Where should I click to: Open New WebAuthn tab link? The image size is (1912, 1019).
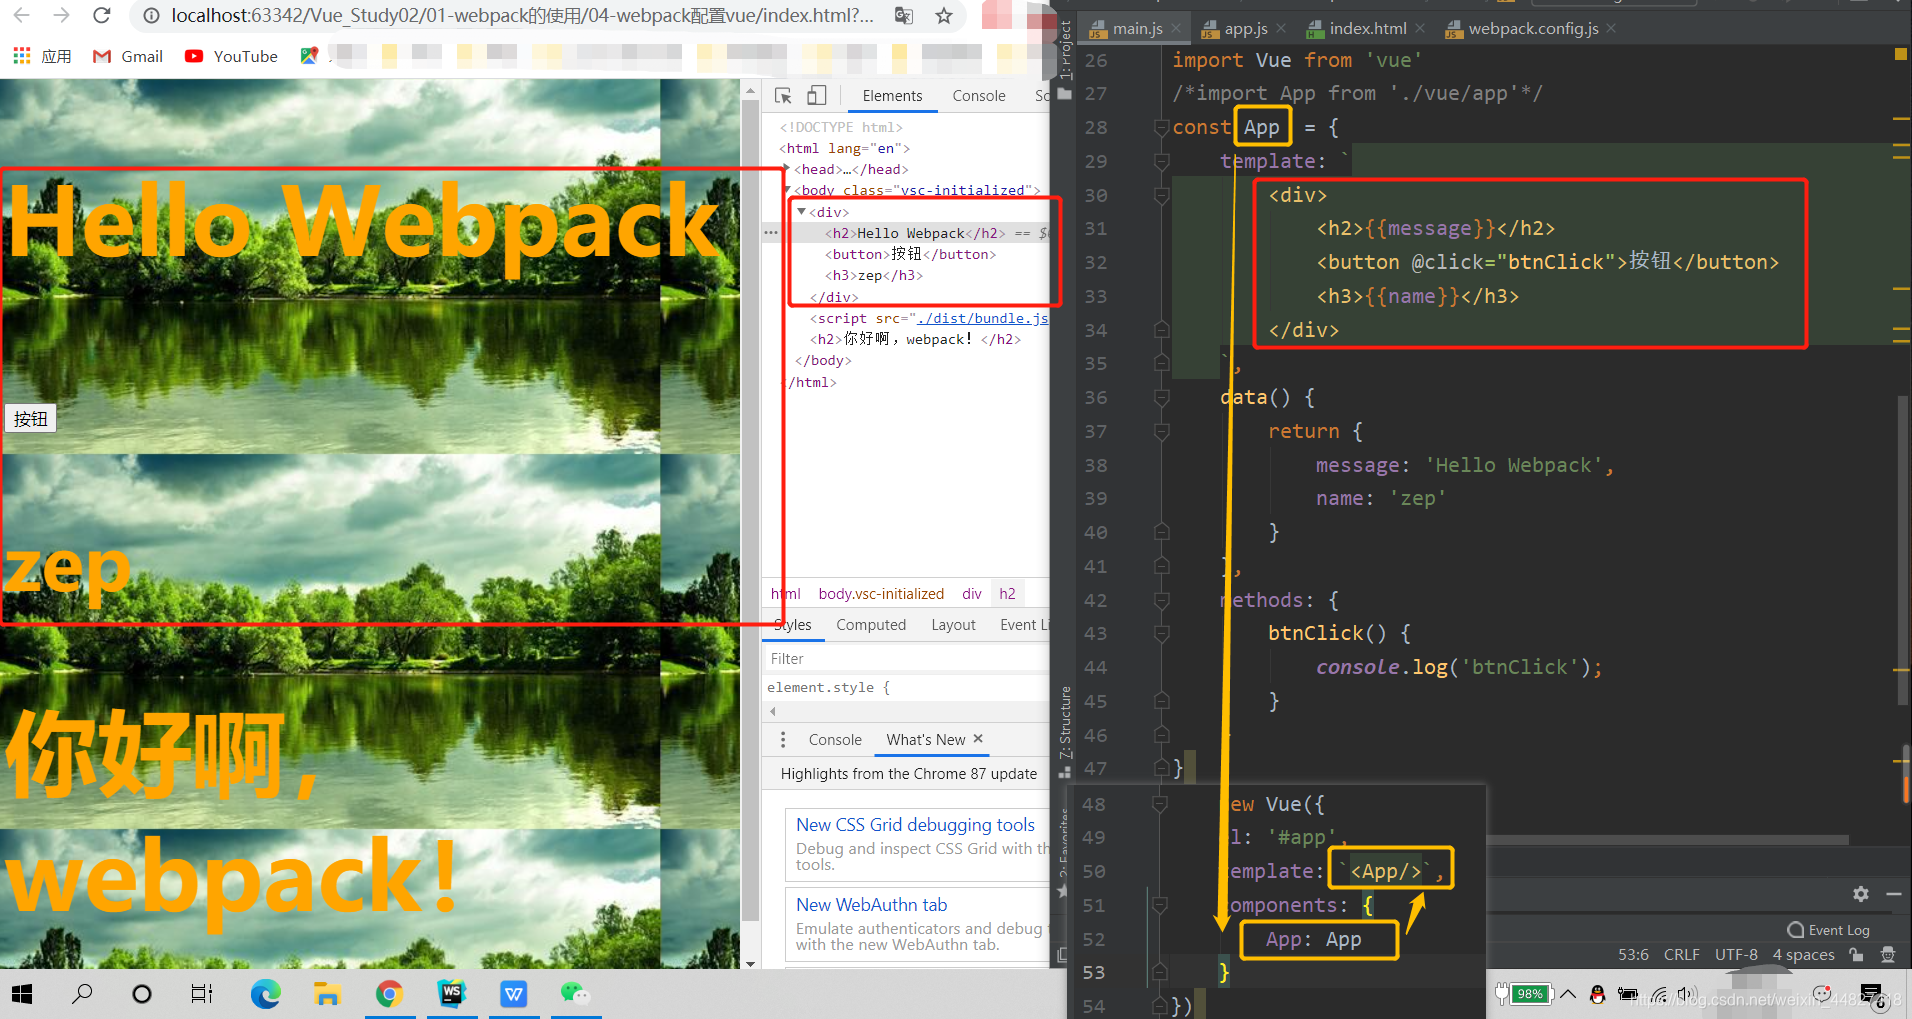871,905
